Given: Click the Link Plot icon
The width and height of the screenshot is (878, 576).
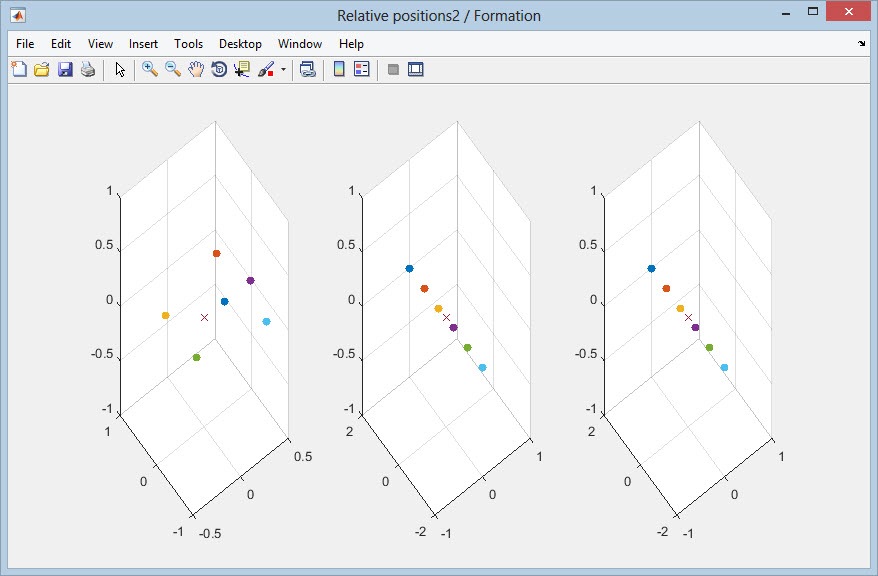Looking at the screenshot, I should tap(307, 69).
